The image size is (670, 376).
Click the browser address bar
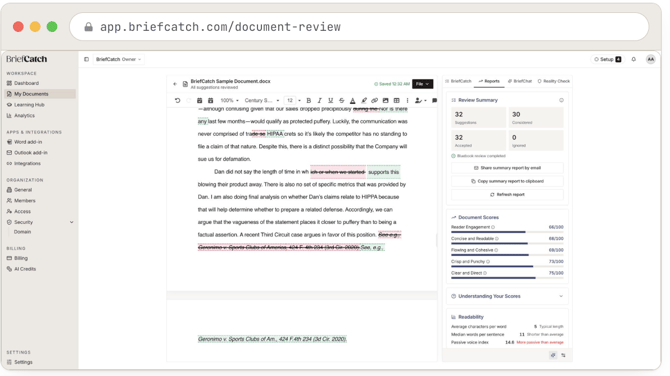pyautogui.click(x=359, y=27)
